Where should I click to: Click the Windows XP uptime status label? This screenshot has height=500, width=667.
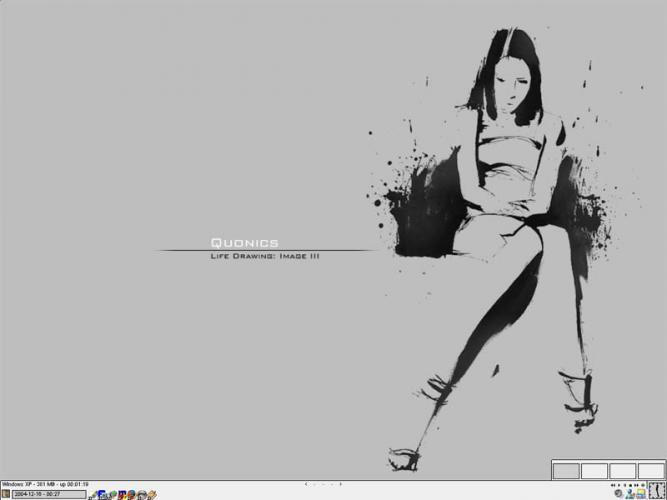[46, 484]
